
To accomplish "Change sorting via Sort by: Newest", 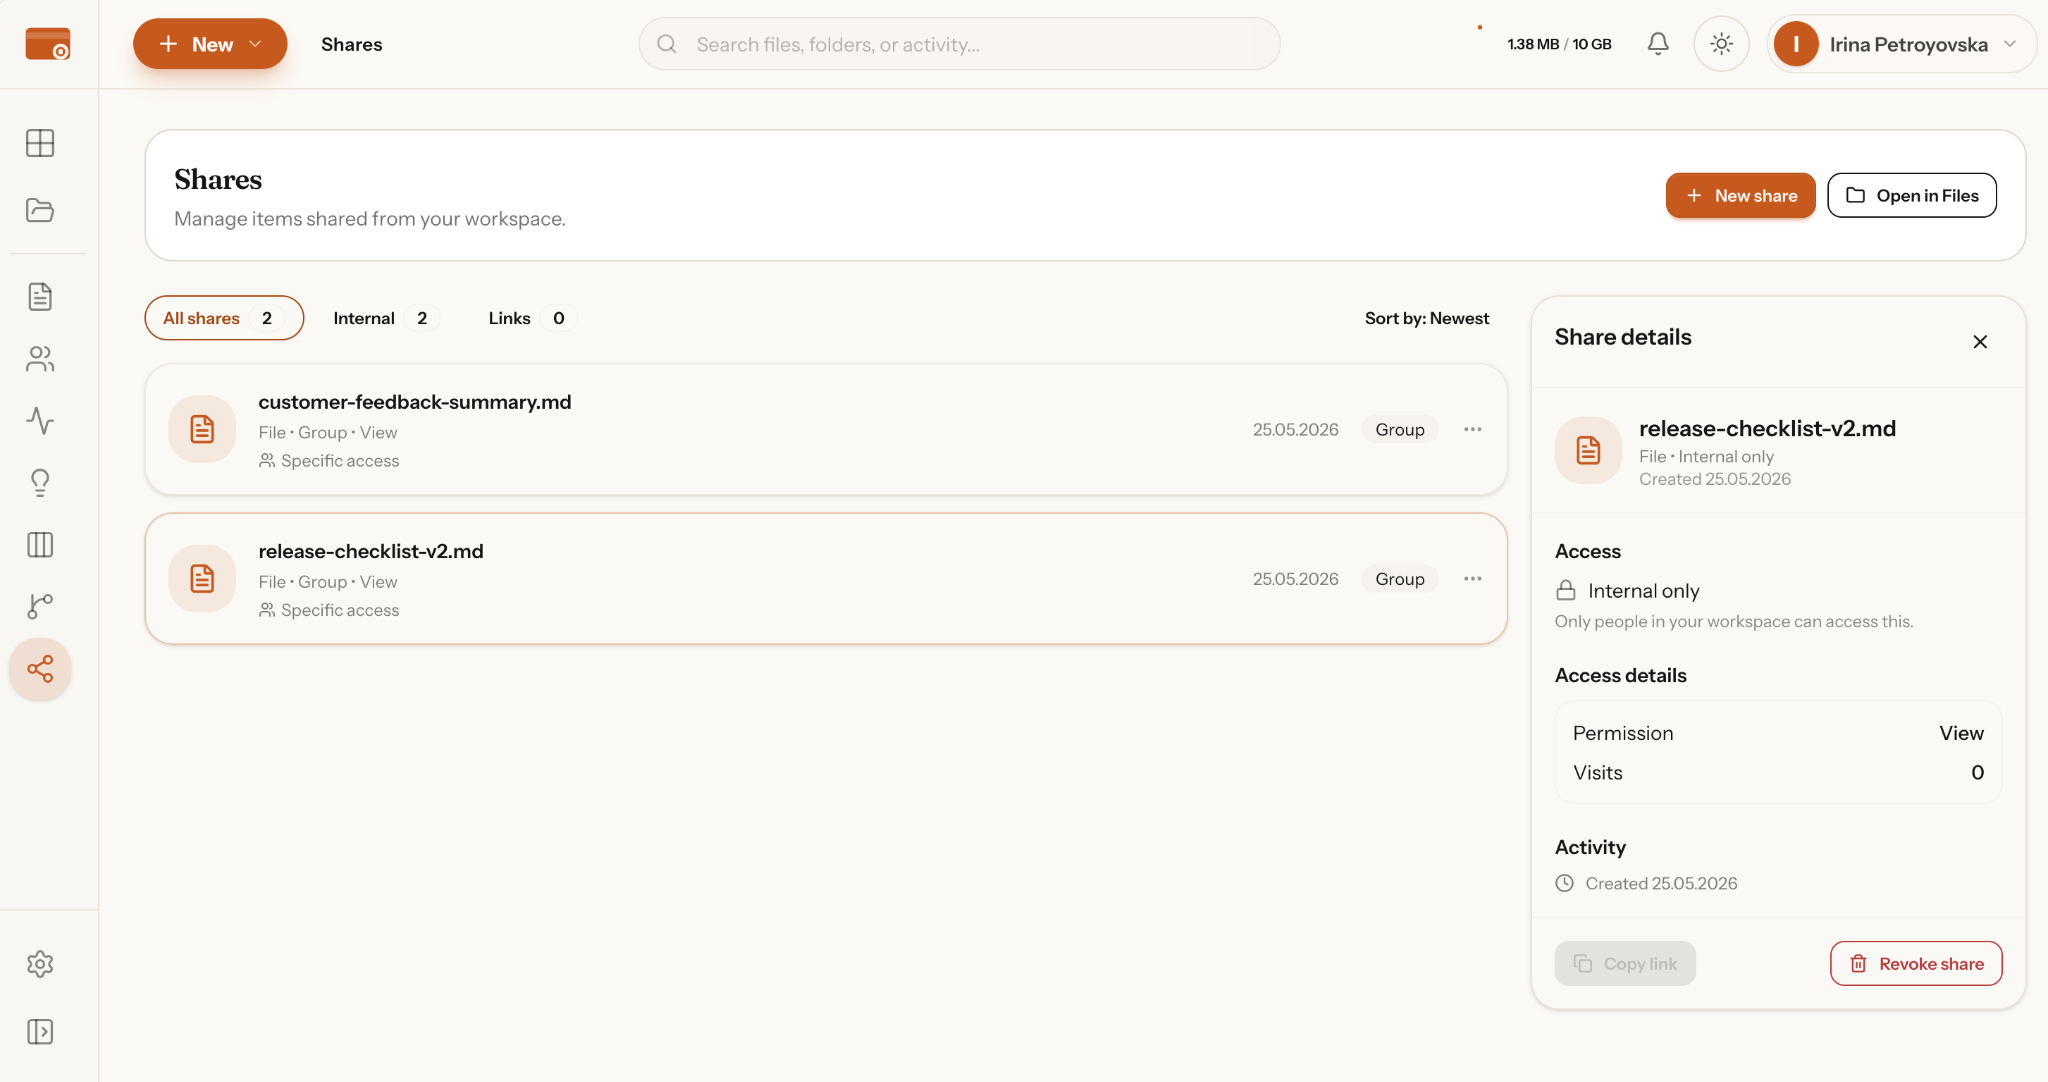I will (1426, 318).
